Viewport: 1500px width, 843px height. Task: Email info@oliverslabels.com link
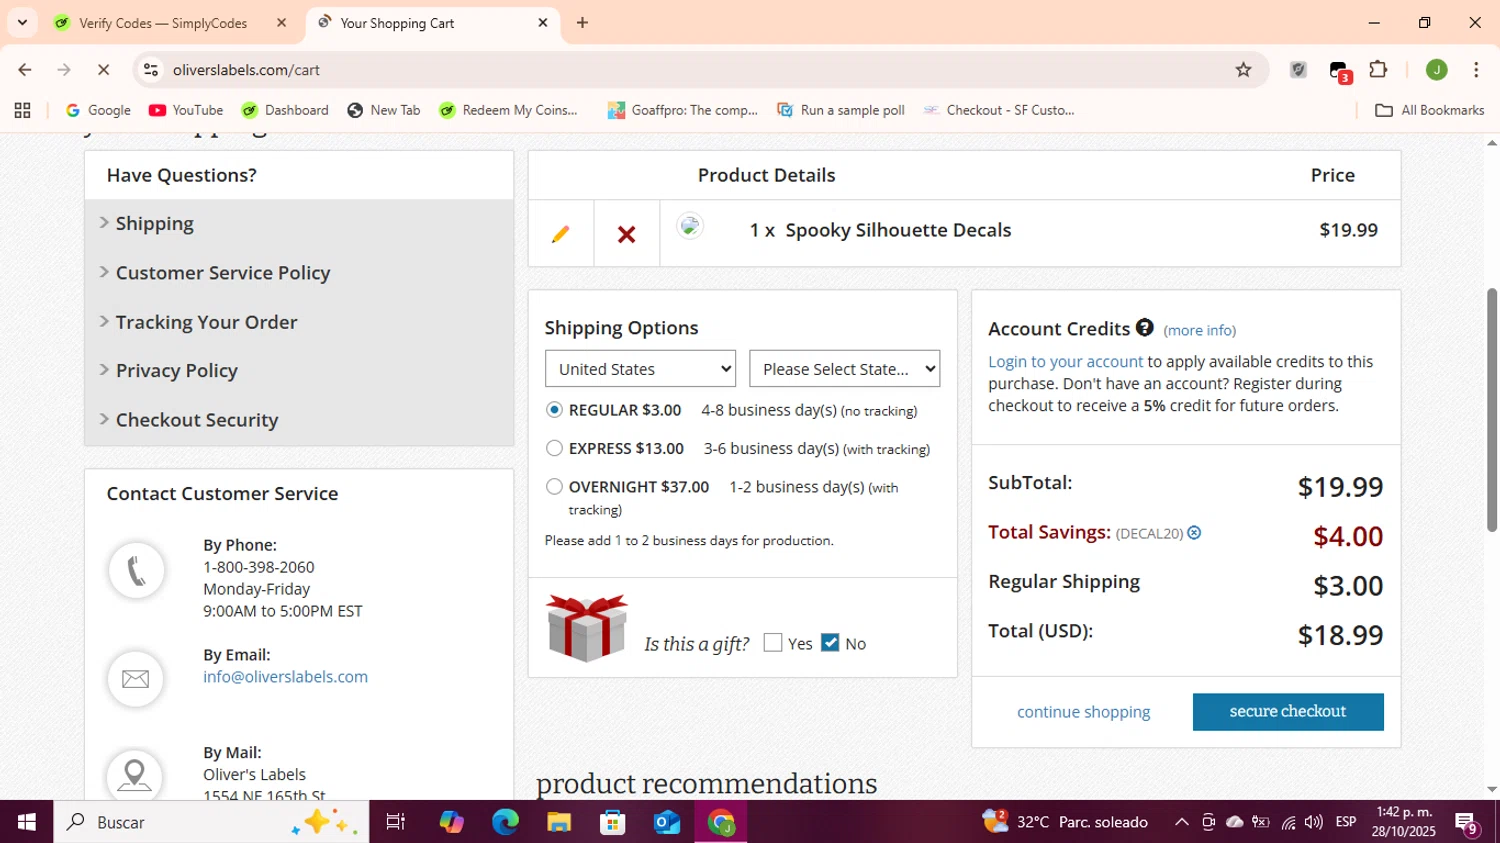click(285, 677)
